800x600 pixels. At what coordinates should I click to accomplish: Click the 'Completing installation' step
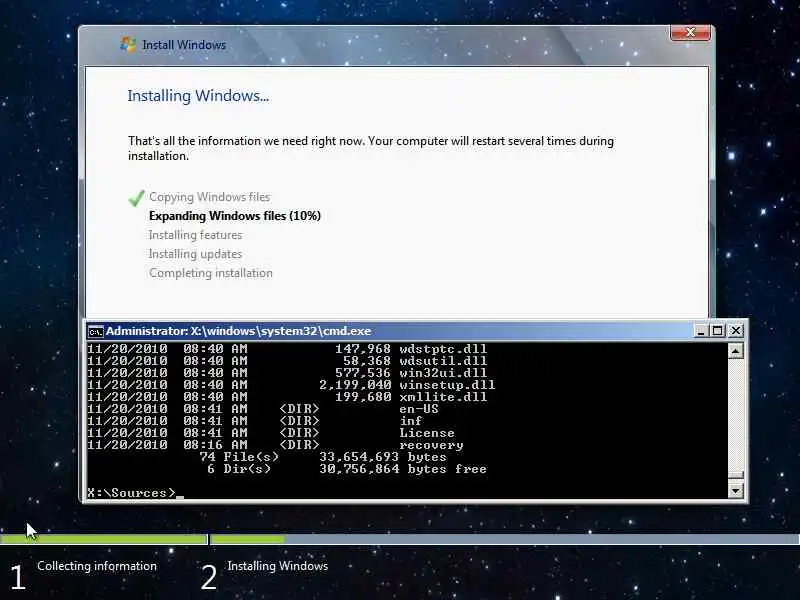click(x=211, y=273)
